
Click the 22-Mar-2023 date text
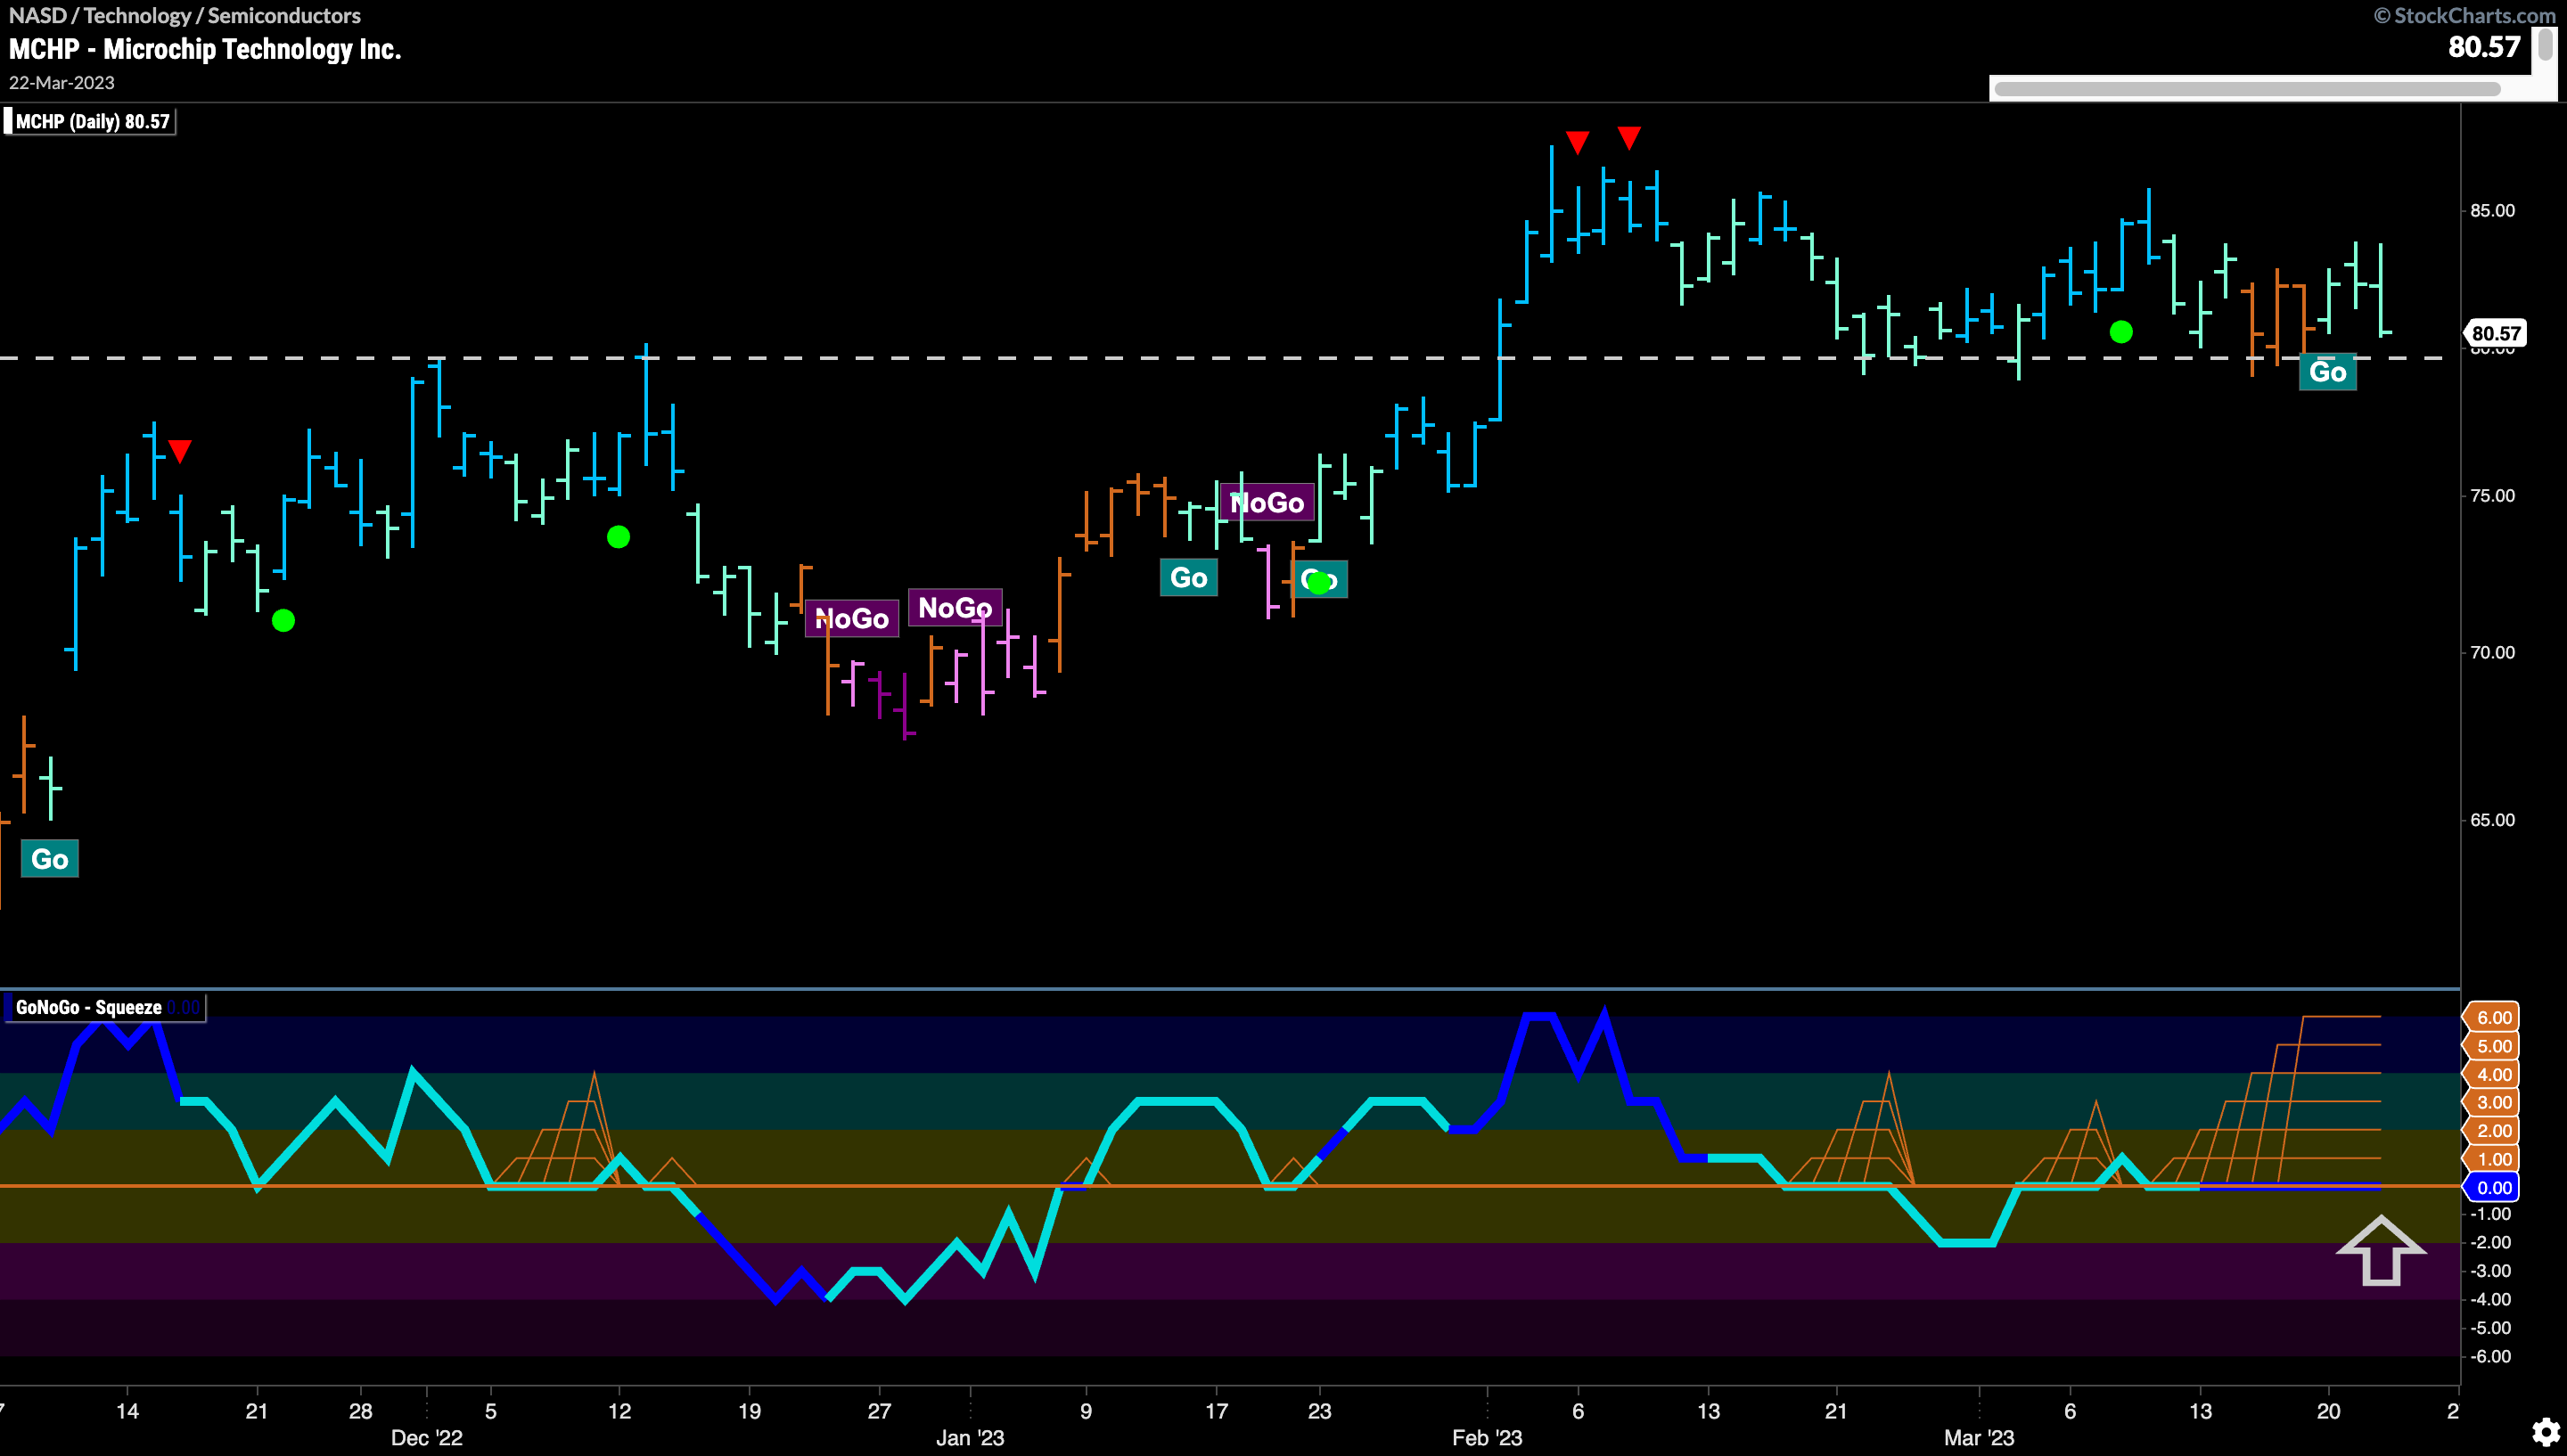[62, 83]
